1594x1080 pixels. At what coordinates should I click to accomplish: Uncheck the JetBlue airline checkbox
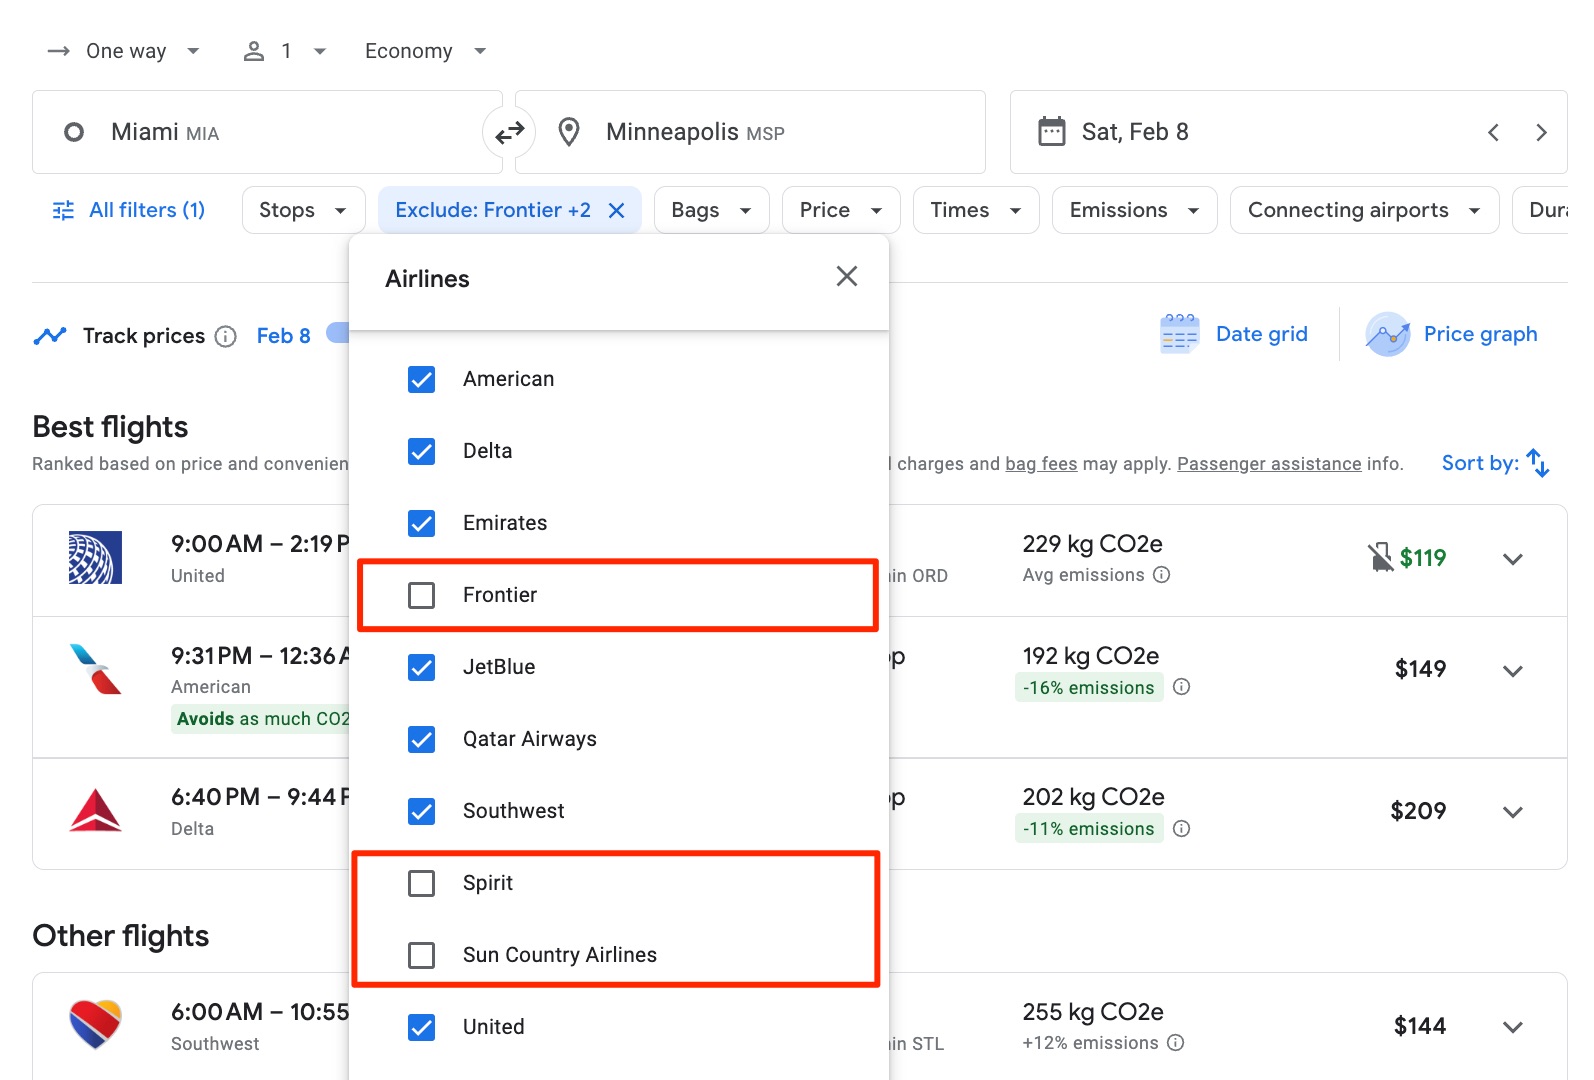422,667
